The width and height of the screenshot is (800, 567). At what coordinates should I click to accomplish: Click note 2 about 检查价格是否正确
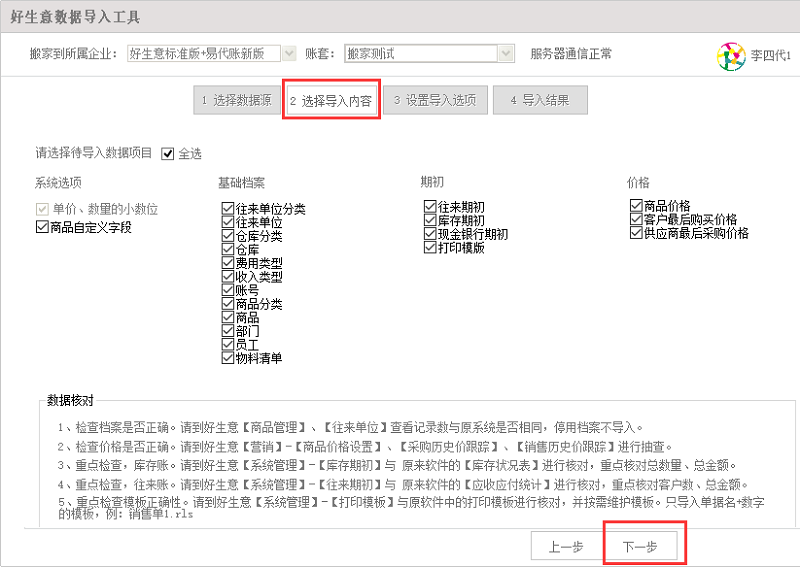point(366,447)
